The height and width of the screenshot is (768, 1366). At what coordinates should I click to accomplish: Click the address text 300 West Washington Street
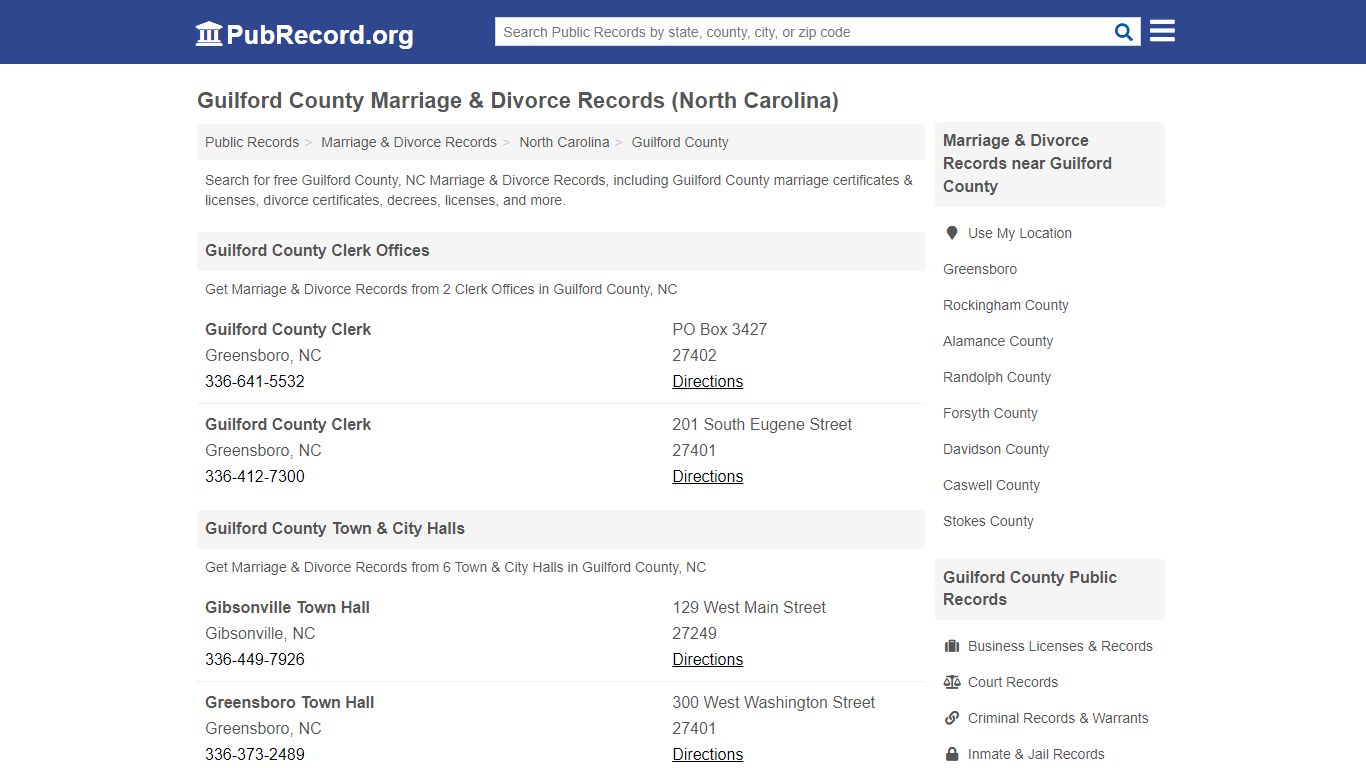(x=774, y=702)
